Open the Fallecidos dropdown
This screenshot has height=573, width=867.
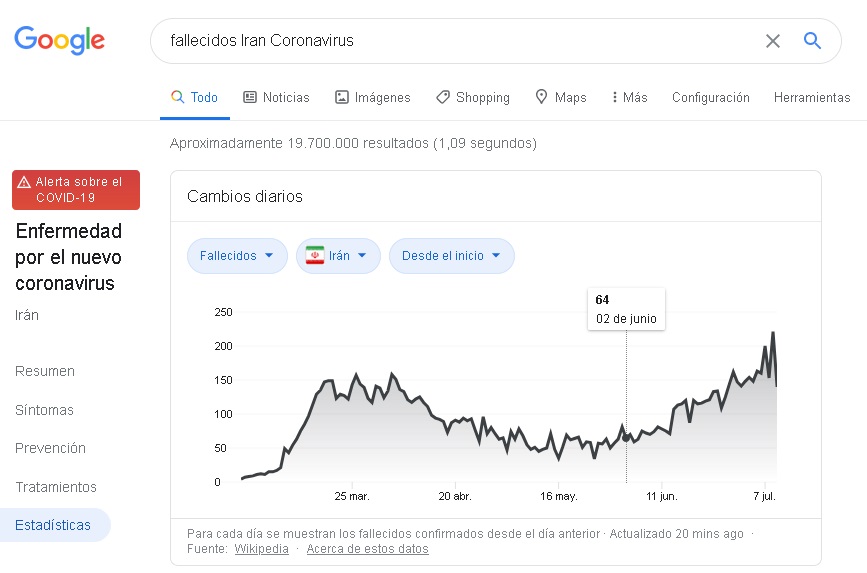tap(237, 256)
